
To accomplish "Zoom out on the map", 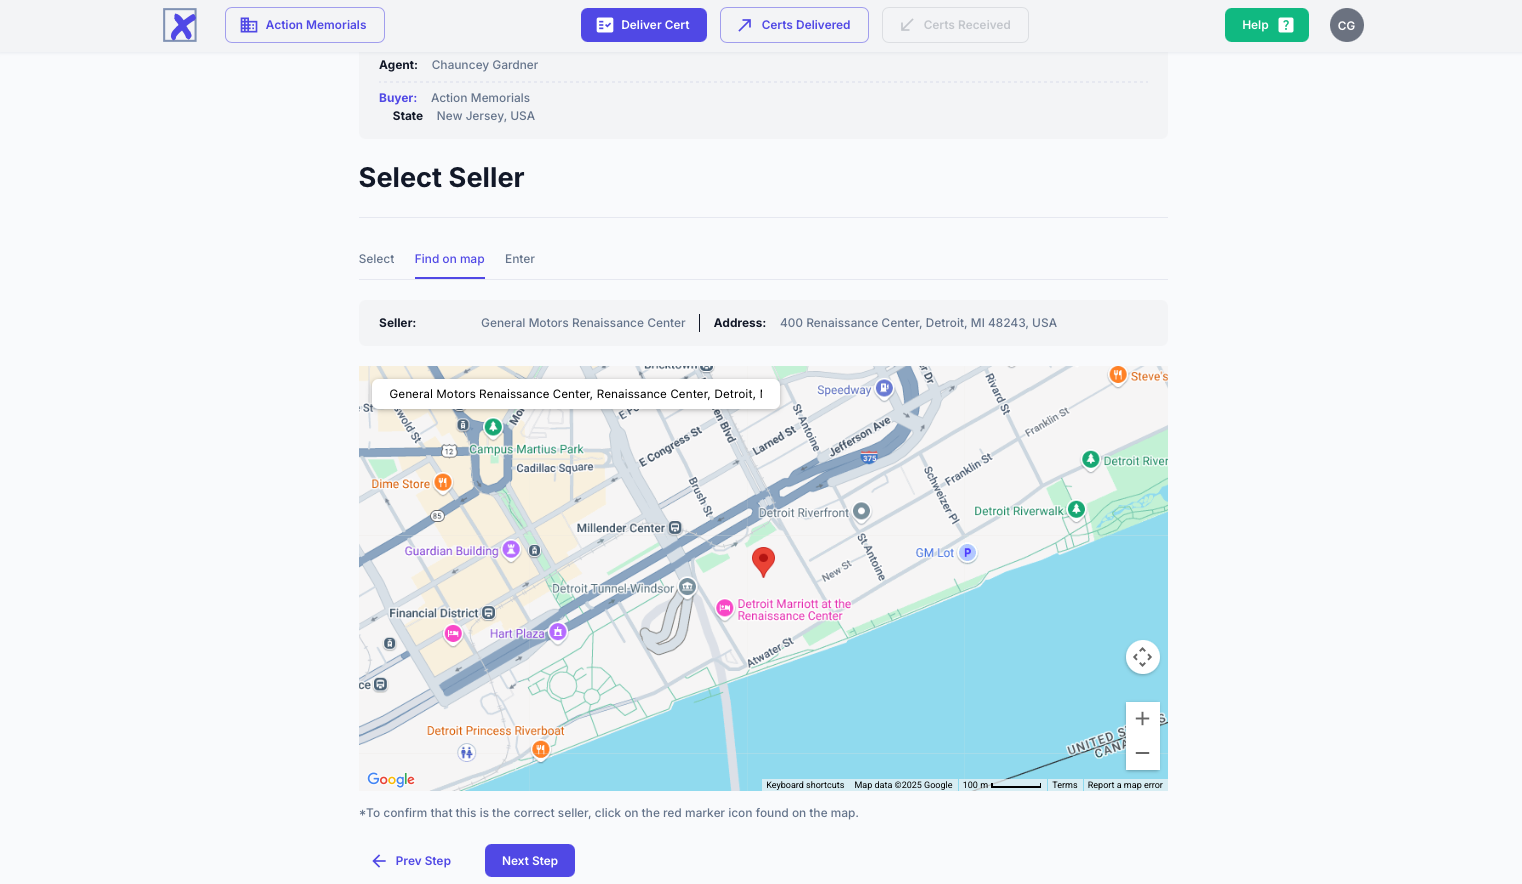I will [1143, 753].
